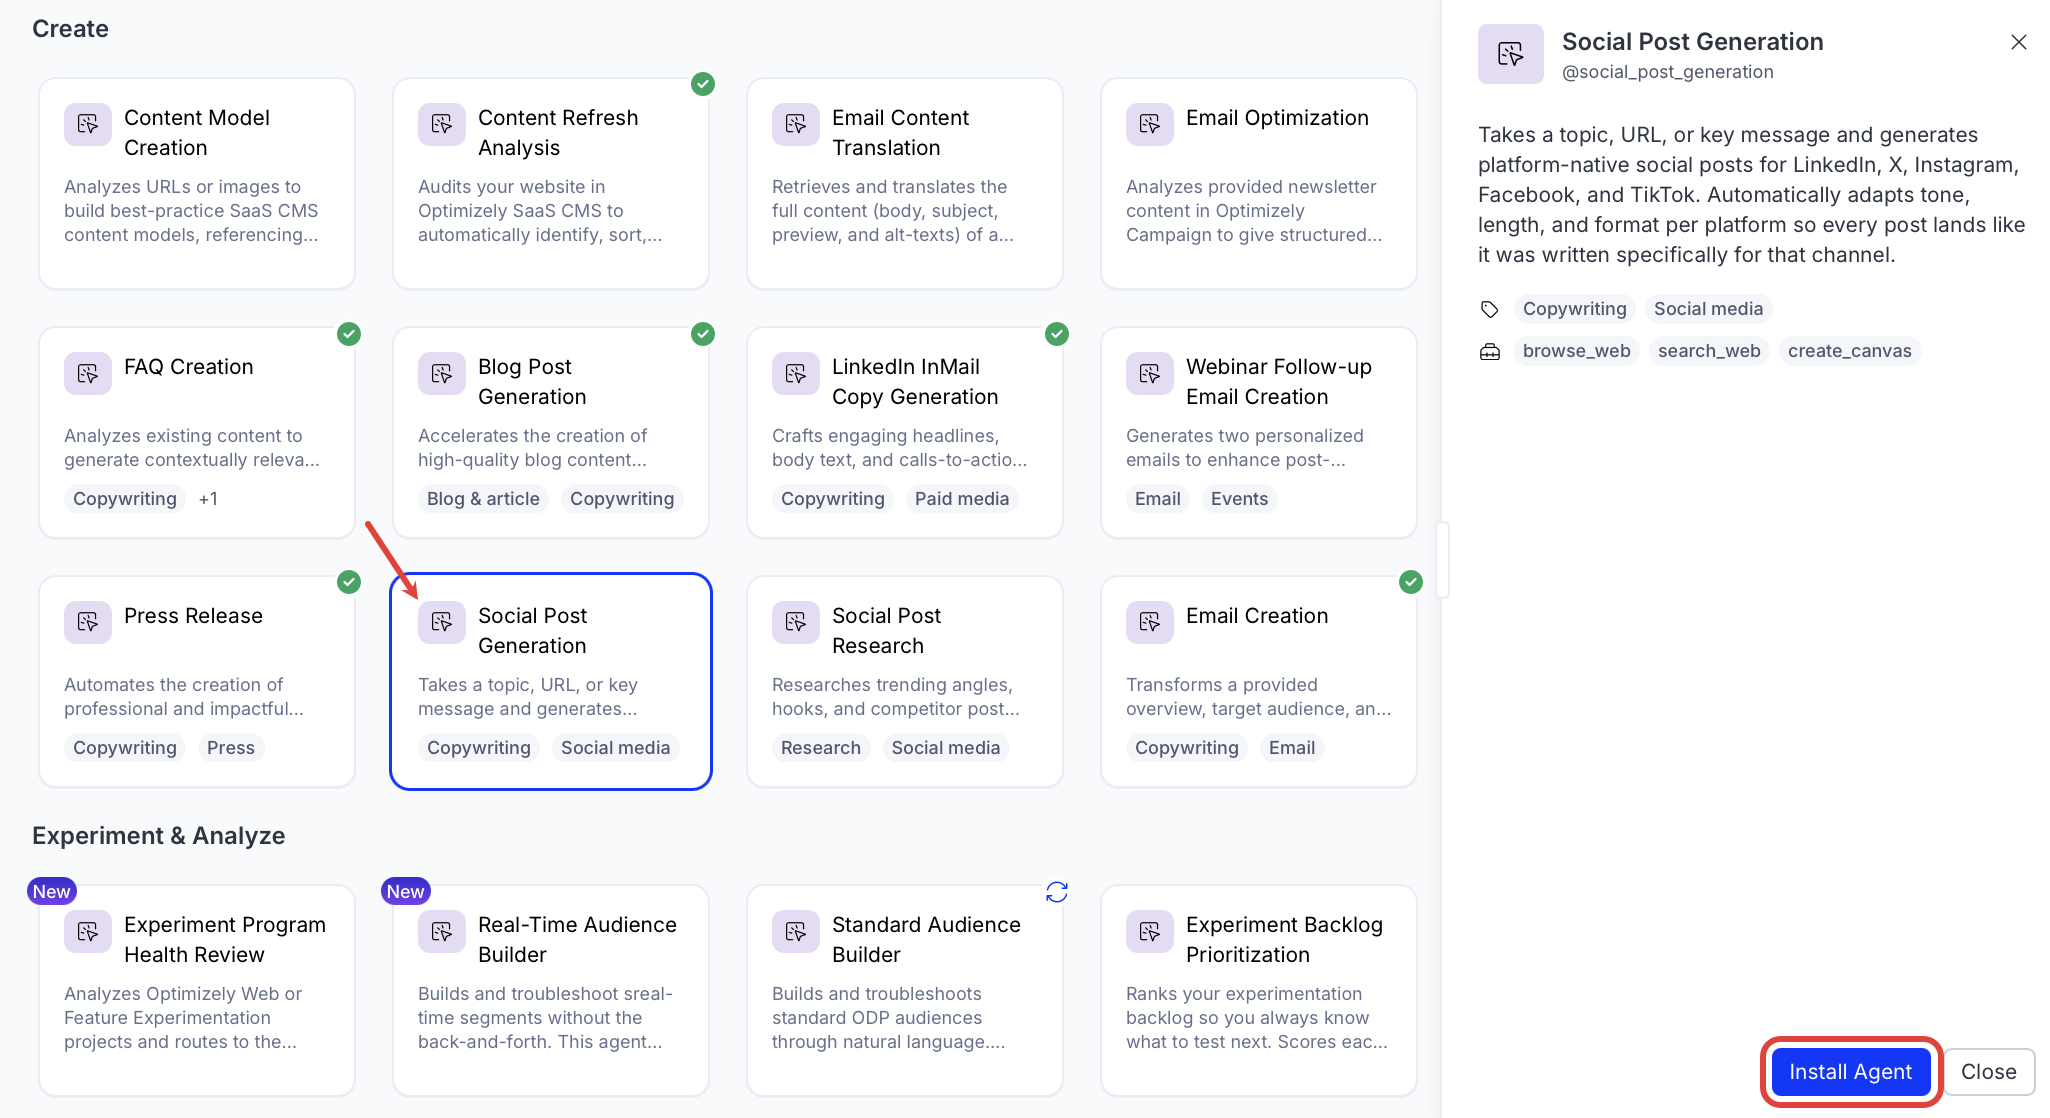
Task: Click the Close button in details panel
Action: (x=1988, y=1071)
